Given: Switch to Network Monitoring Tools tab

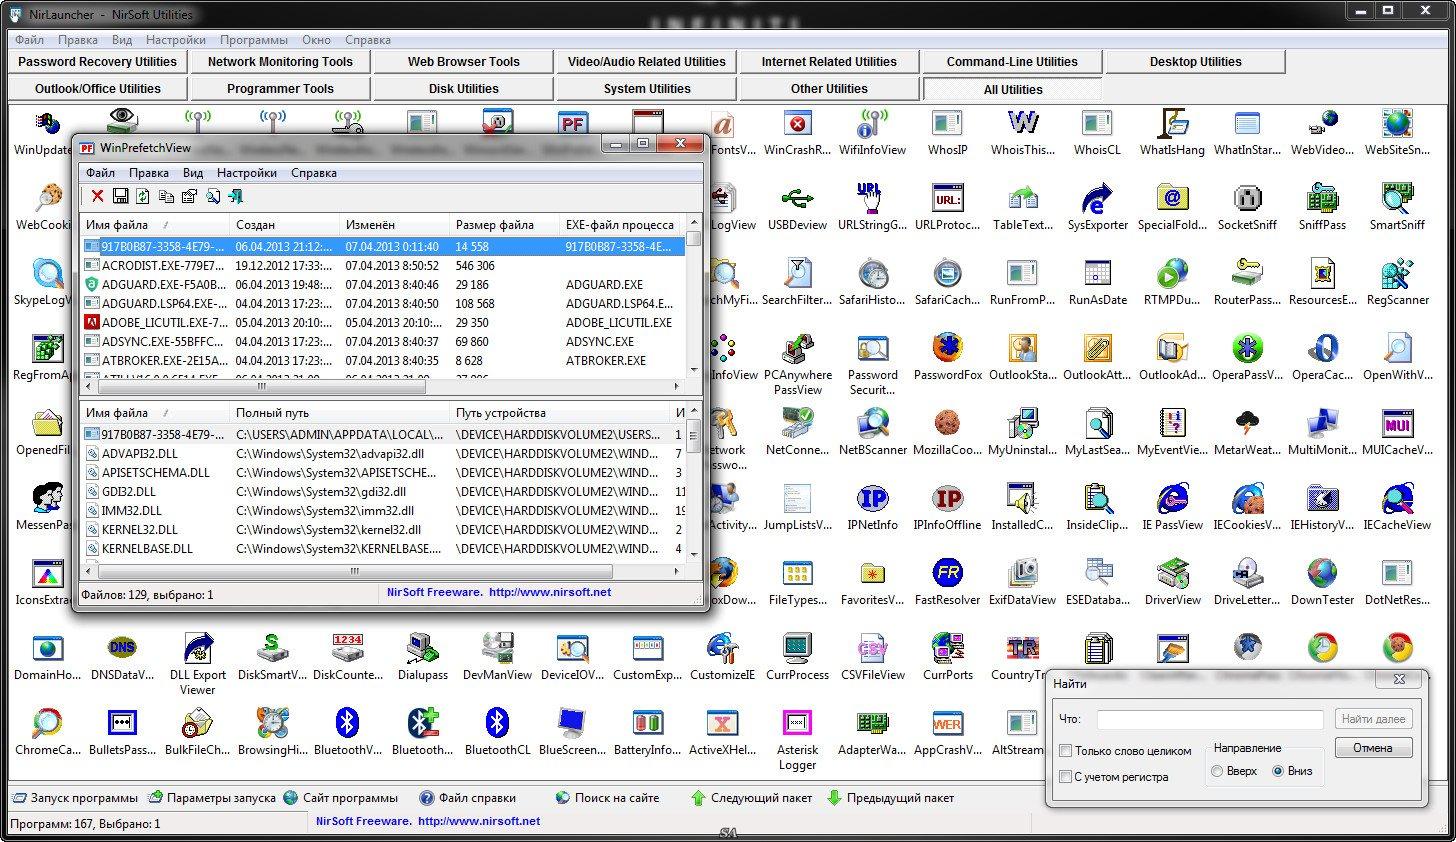Looking at the screenshot, I should point(280,62).
